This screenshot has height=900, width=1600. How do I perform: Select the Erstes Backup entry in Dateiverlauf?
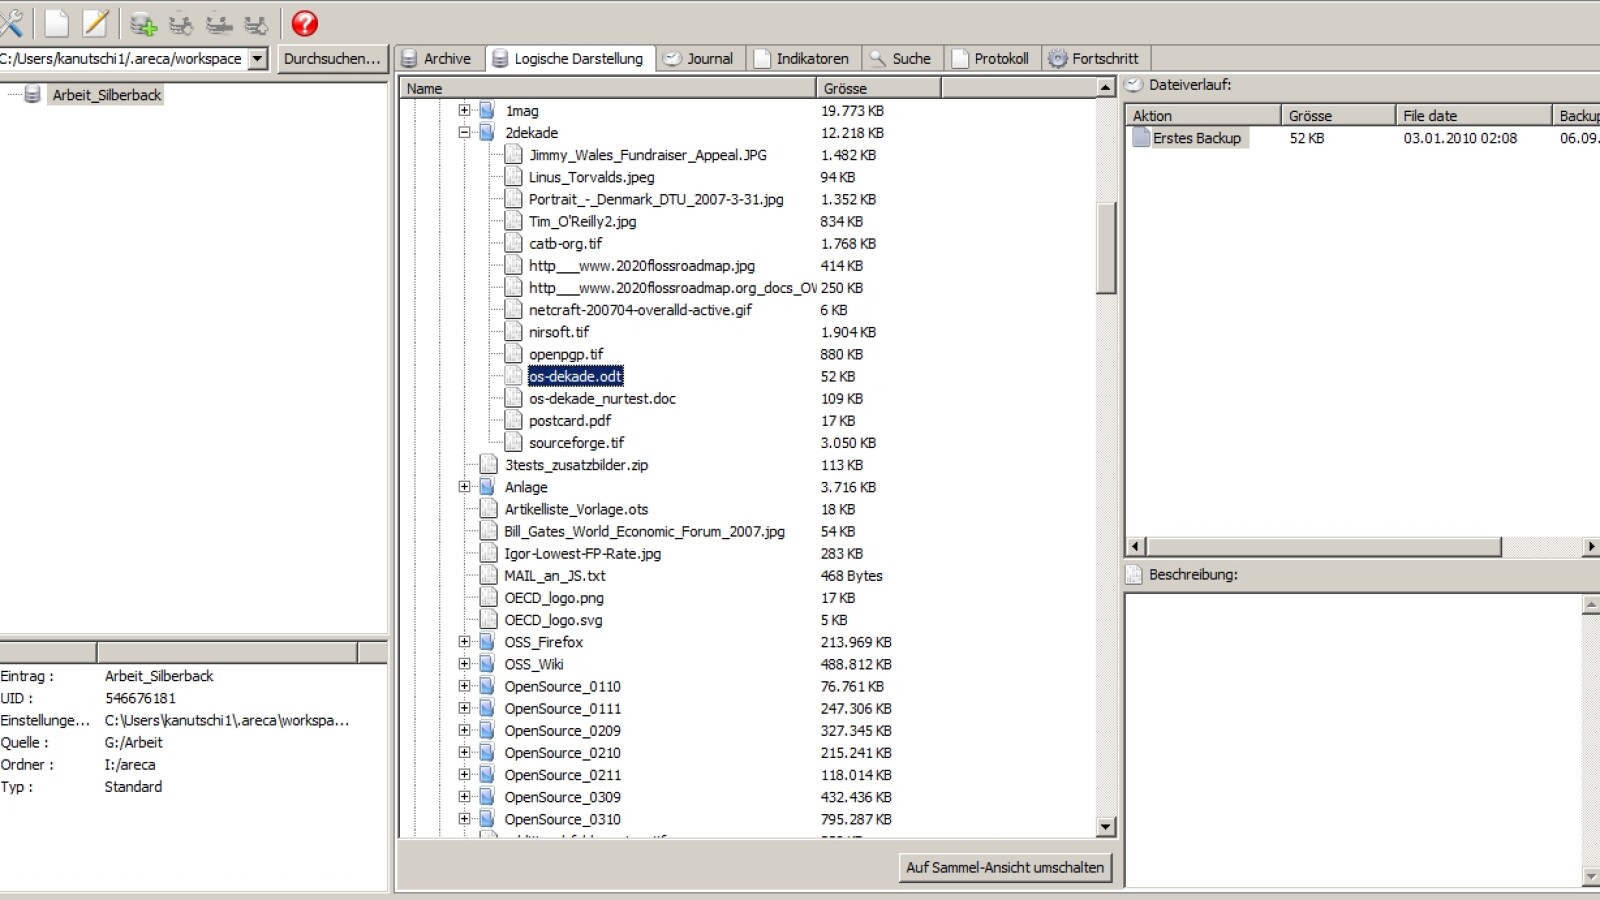point(1196,138)
